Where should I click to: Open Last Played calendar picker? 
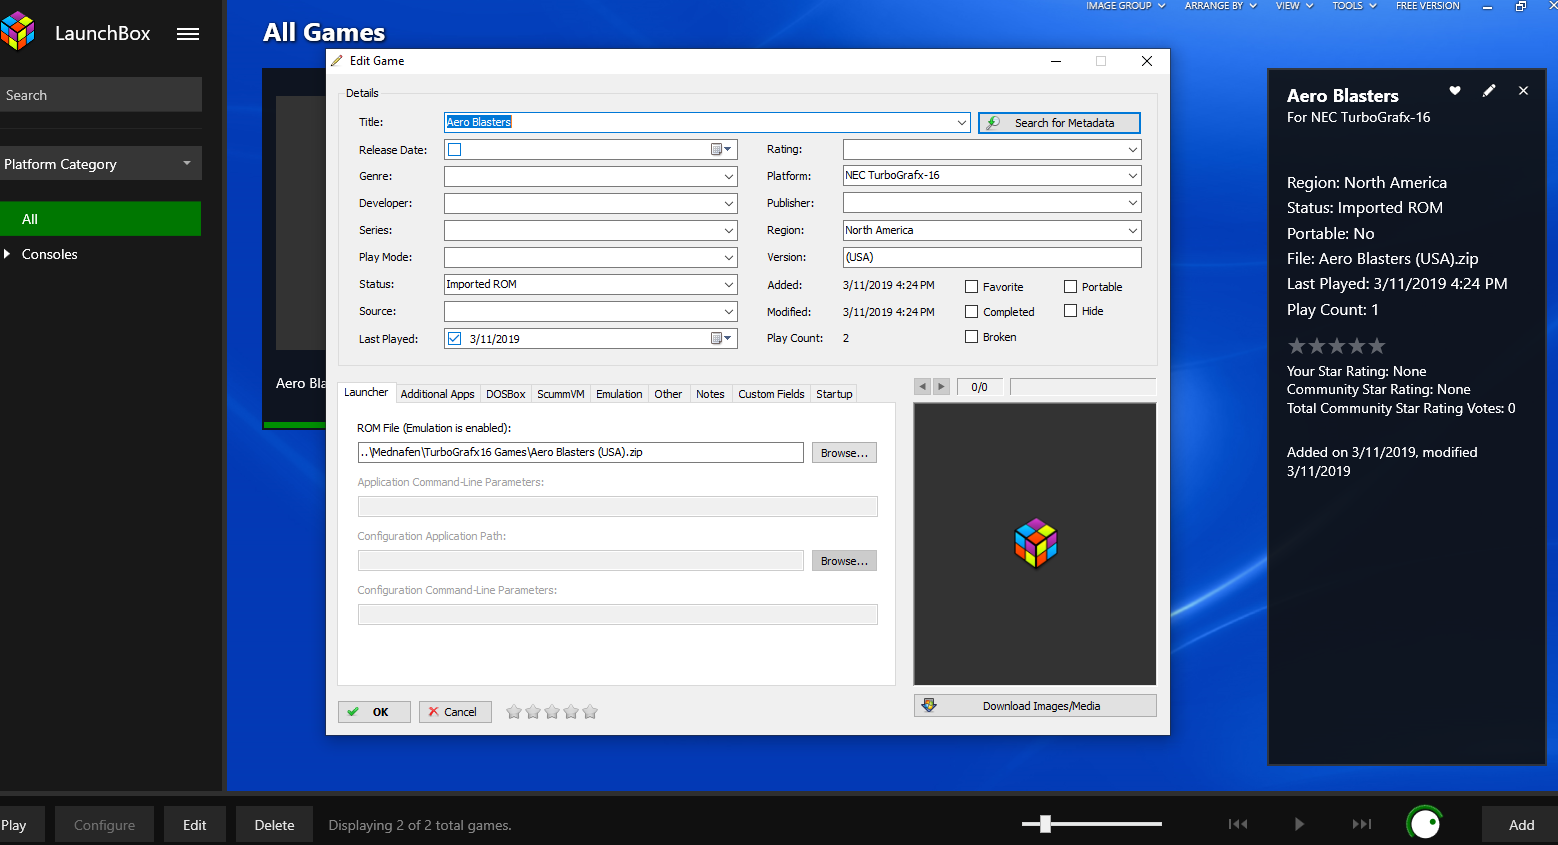[721, 338]
